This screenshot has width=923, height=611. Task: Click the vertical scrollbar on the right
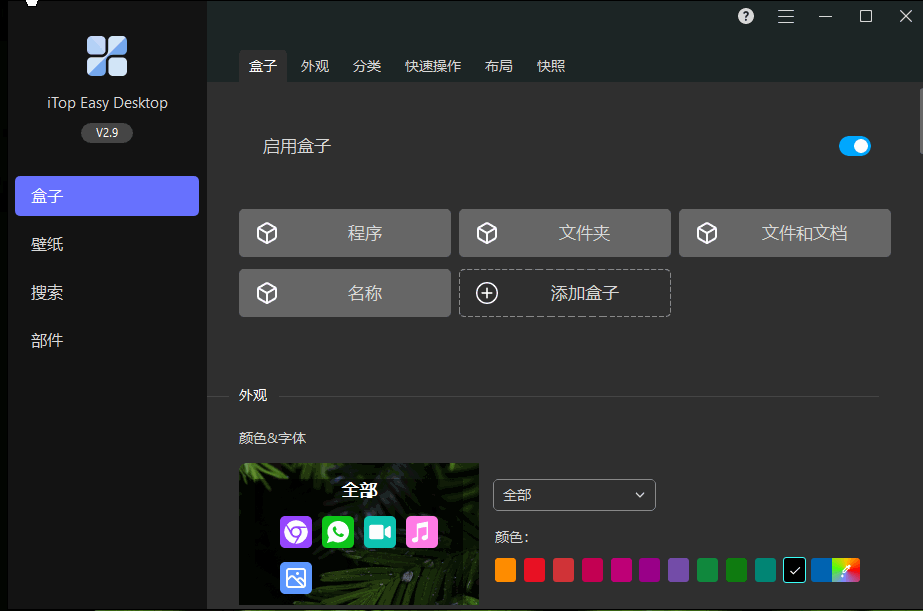pos(919,120)
